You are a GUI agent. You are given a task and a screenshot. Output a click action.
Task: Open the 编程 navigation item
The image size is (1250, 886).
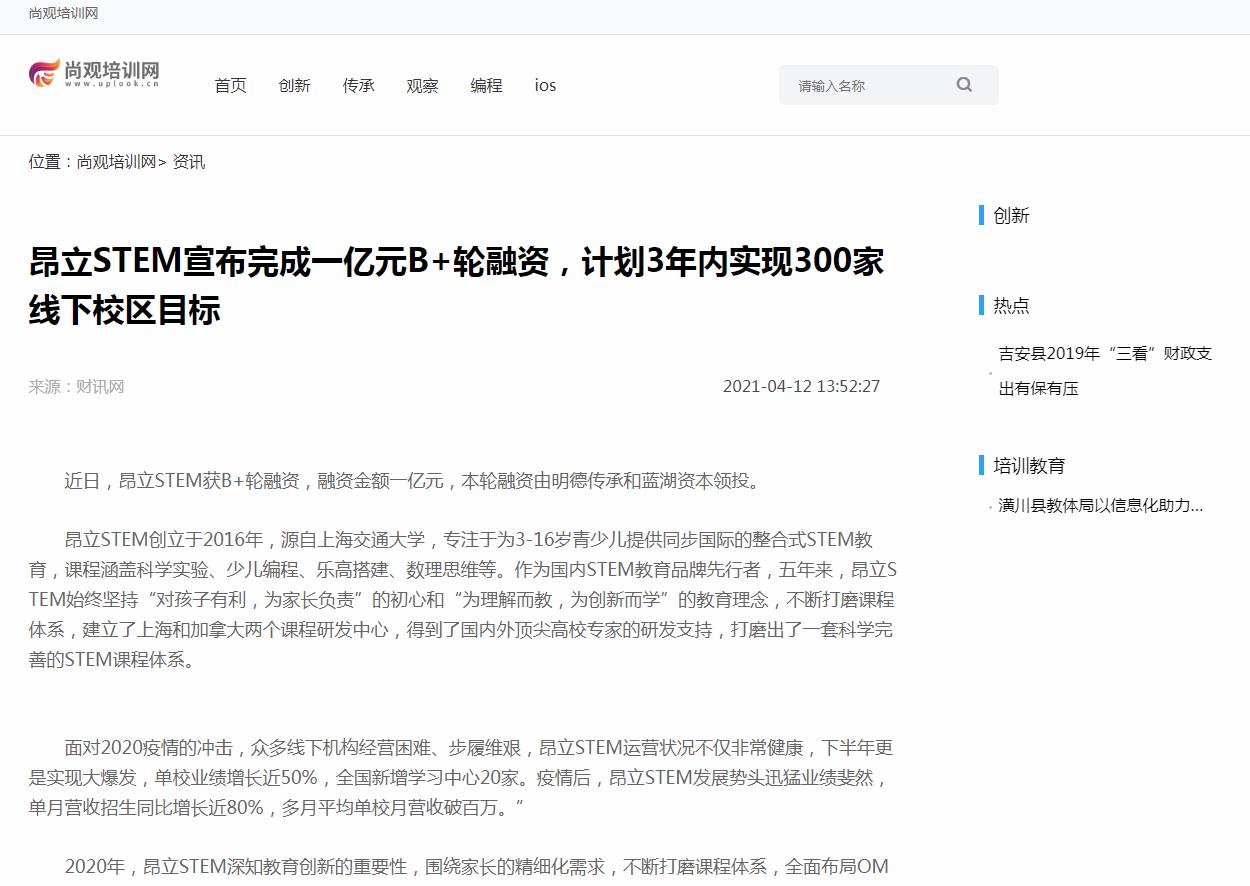pyautogui.click(x=486, y=86)
